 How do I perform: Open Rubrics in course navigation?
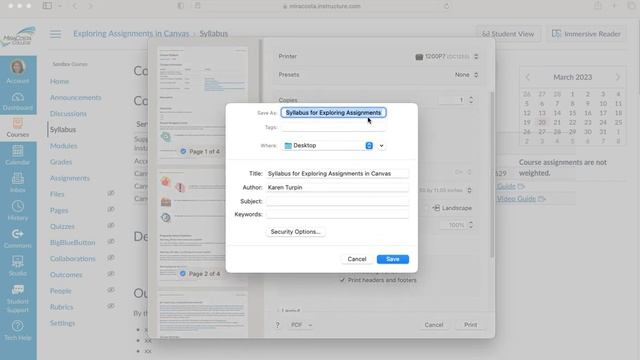point(62,307)
